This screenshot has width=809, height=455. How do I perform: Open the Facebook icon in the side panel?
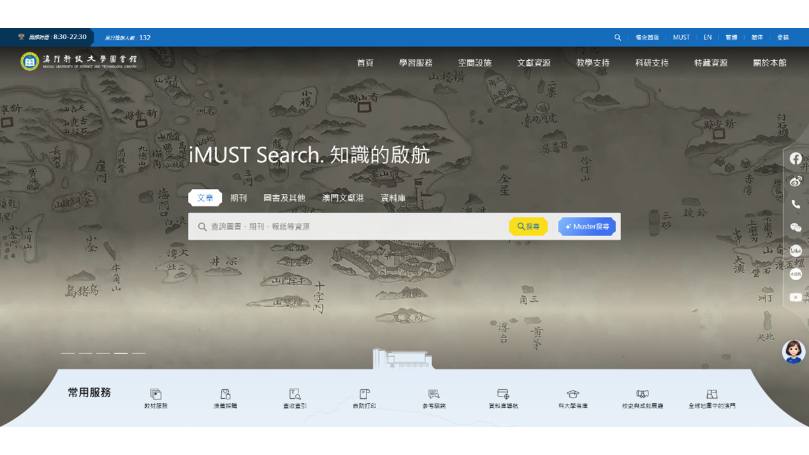point(795,158)
